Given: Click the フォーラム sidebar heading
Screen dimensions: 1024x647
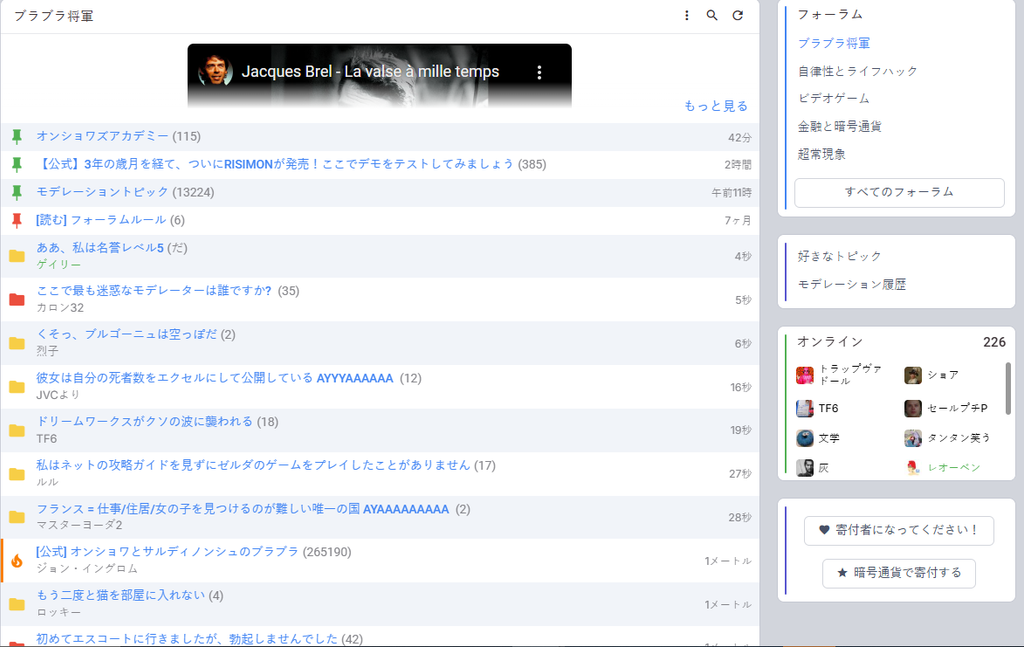Looking at the screenshot, I should [x=829, y=14].
